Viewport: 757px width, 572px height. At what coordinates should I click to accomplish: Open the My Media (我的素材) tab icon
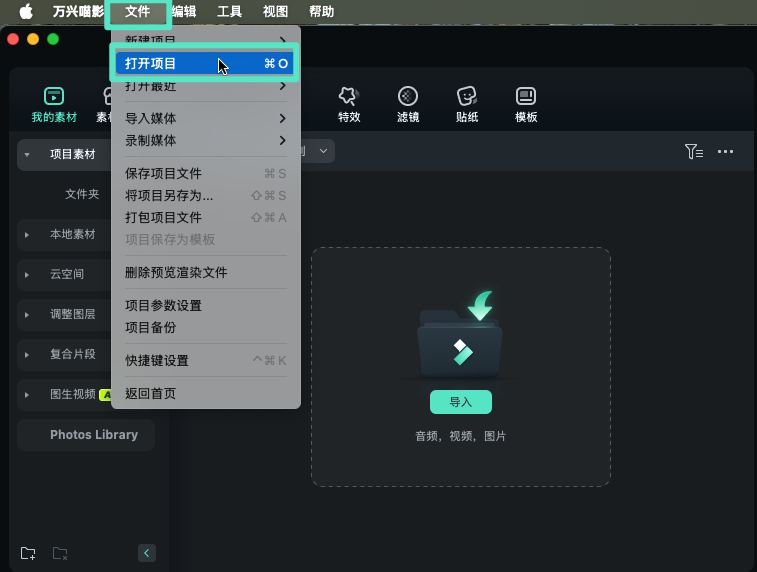point(54,97)
